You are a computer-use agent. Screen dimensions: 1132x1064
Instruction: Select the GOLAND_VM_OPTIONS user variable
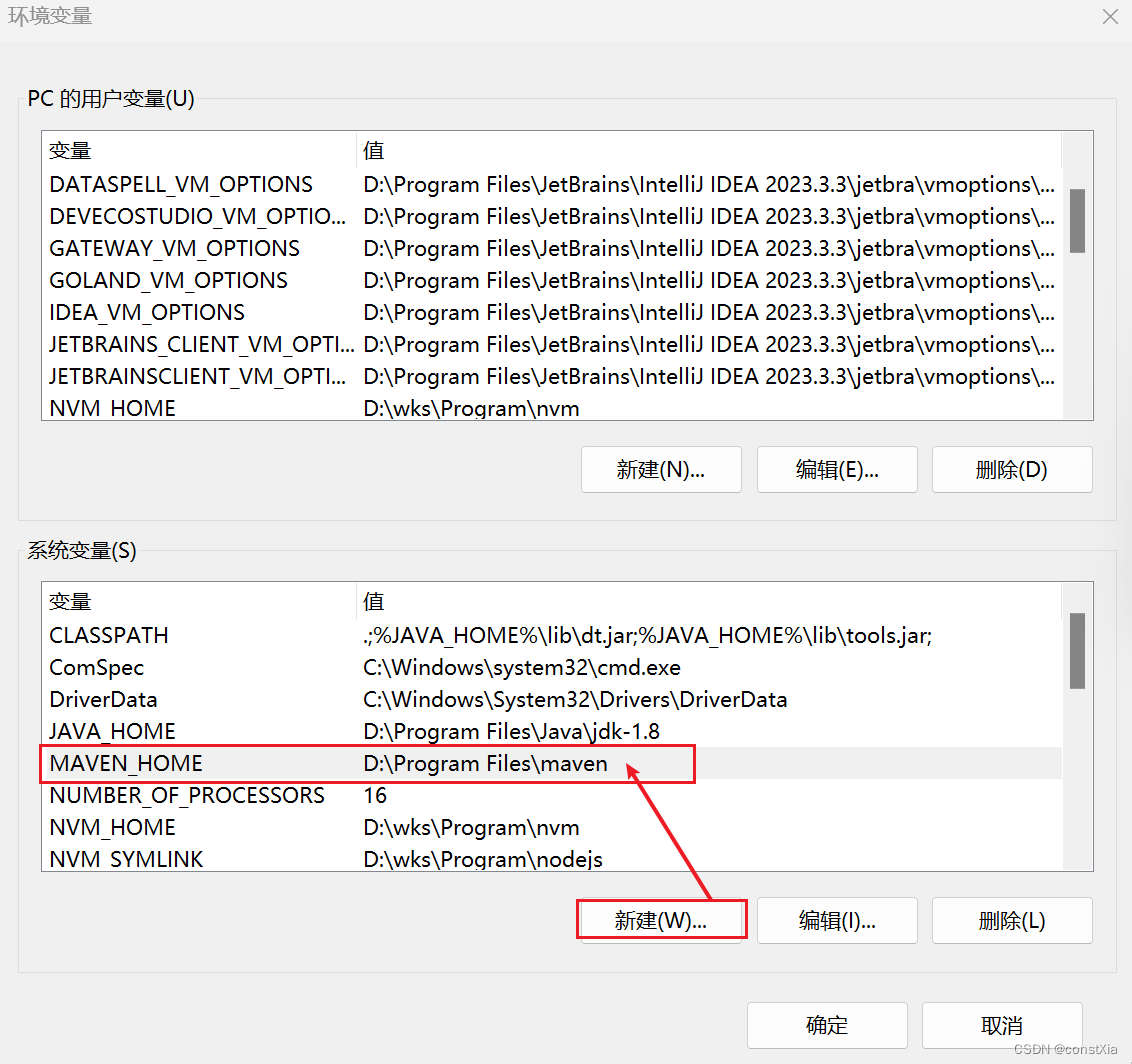pyautogui.click(x=552, y=280)
